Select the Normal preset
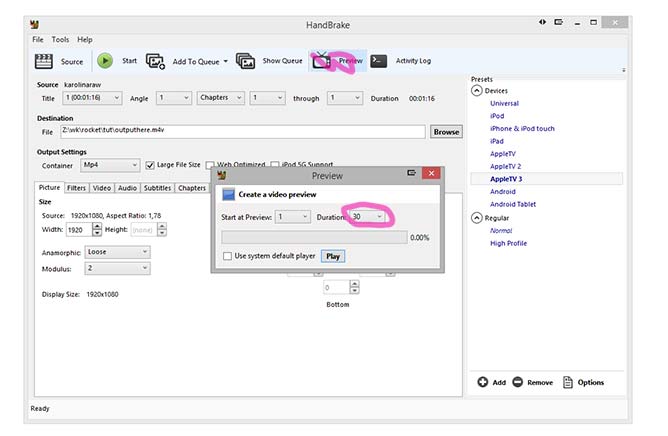Viewport: 668px width, 436px height. point(501,231)
